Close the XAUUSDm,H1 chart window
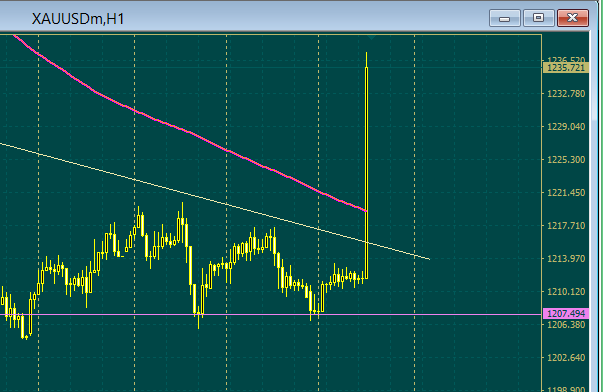The width and height of the screenshot is (603, 392). [x=573, y=18]
